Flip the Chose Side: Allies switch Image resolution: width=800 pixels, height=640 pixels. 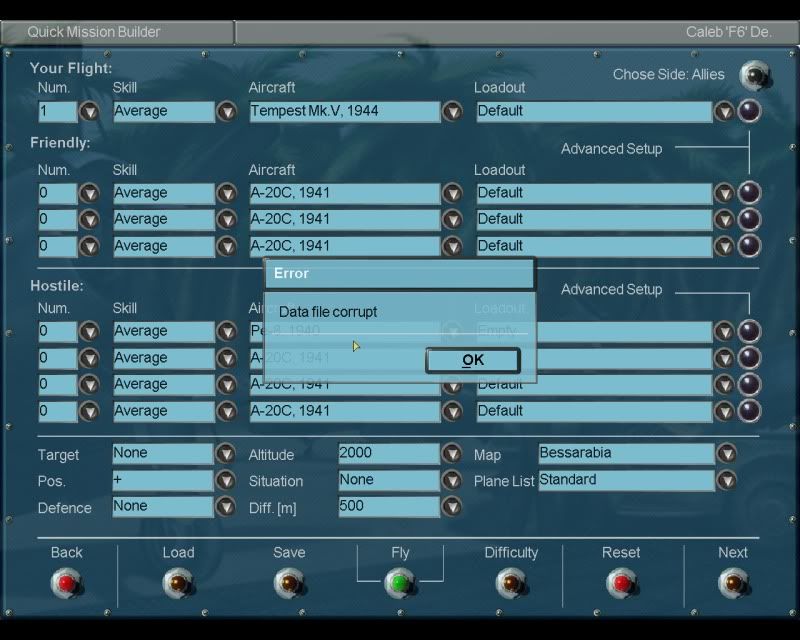[x=755, y=75]
